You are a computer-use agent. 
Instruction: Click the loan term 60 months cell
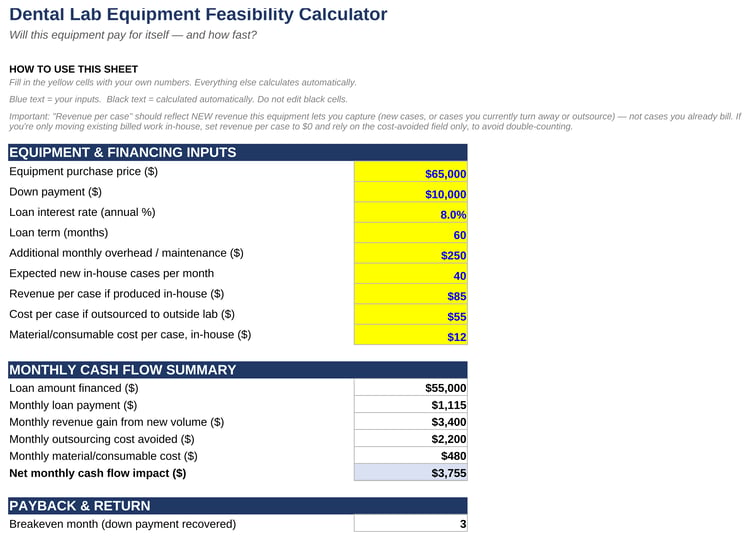[x=410, y=232]
